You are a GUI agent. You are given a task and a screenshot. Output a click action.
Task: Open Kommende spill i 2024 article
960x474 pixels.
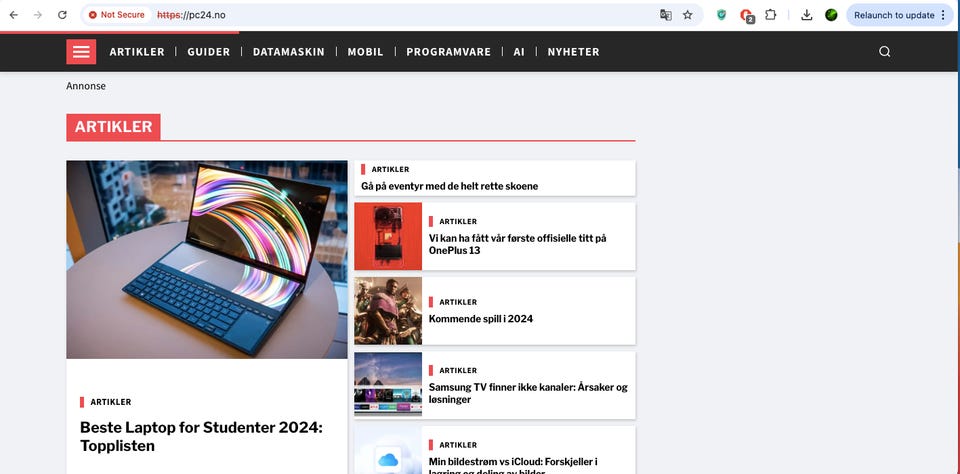[x=481, y=318]
